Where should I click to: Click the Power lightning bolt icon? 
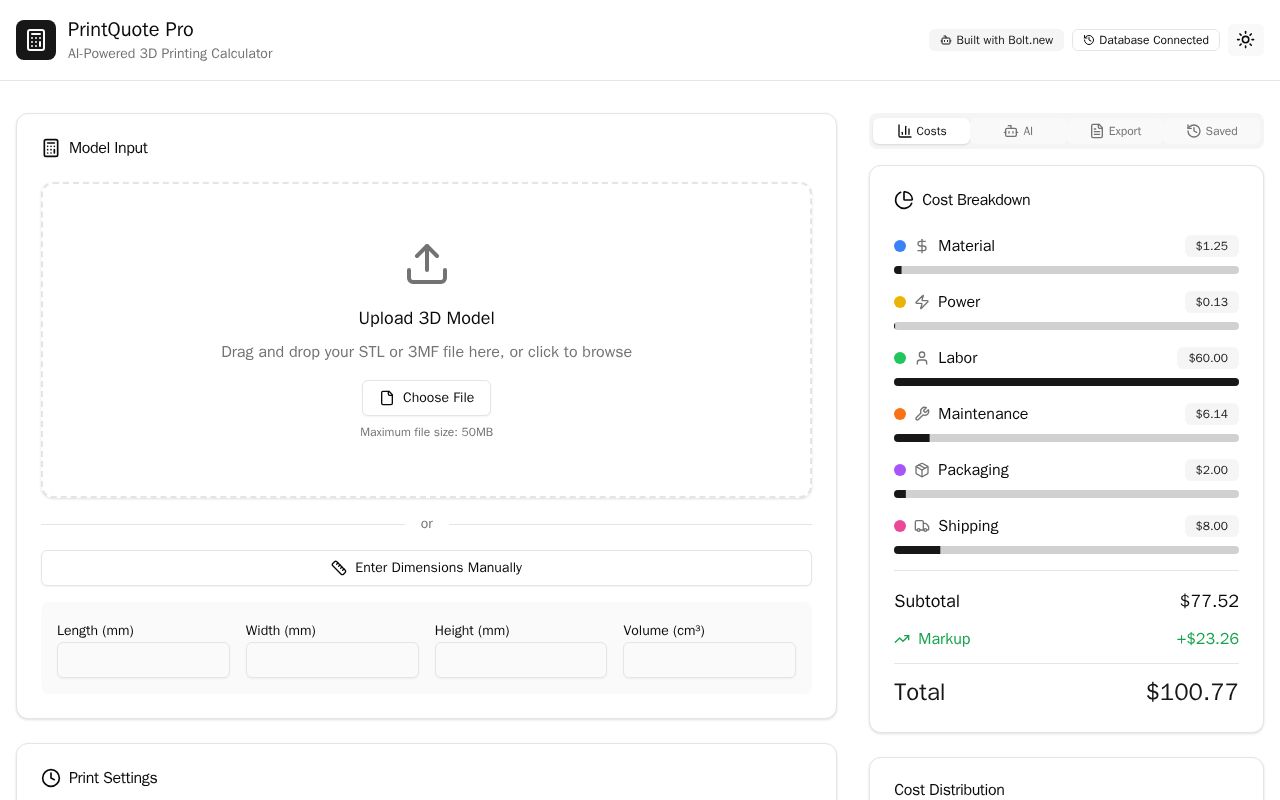click(922, 302)
